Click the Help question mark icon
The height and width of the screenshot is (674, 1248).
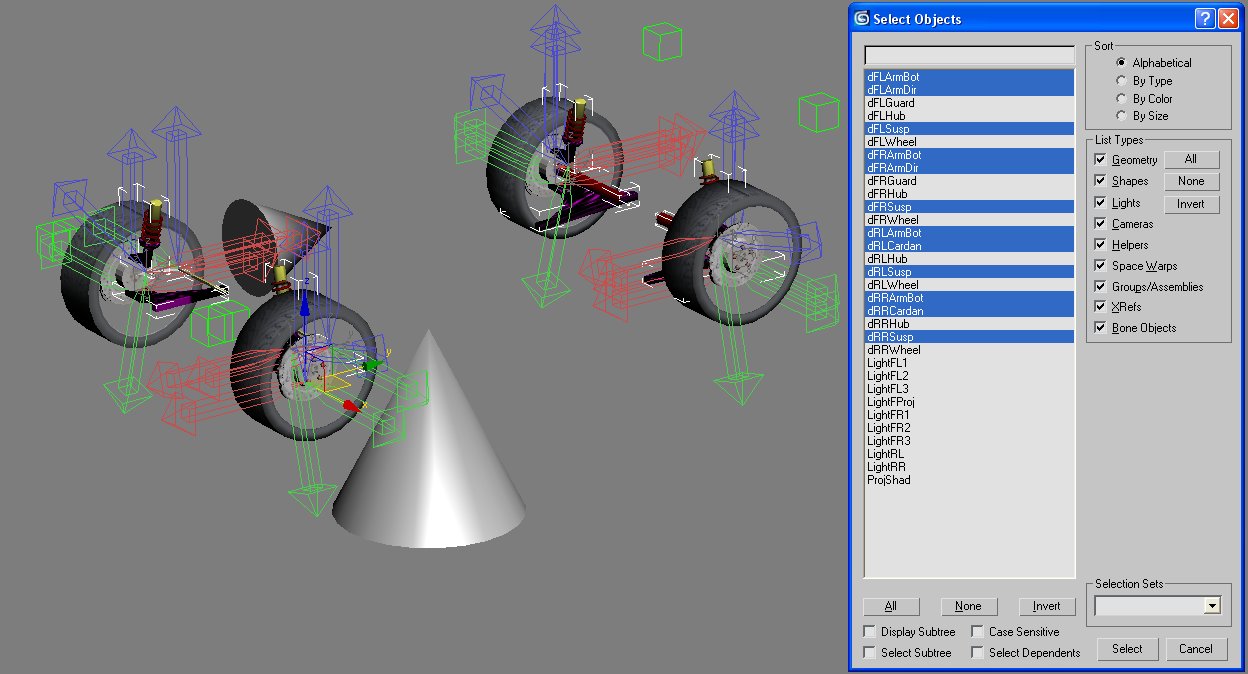click(1204, 19)
